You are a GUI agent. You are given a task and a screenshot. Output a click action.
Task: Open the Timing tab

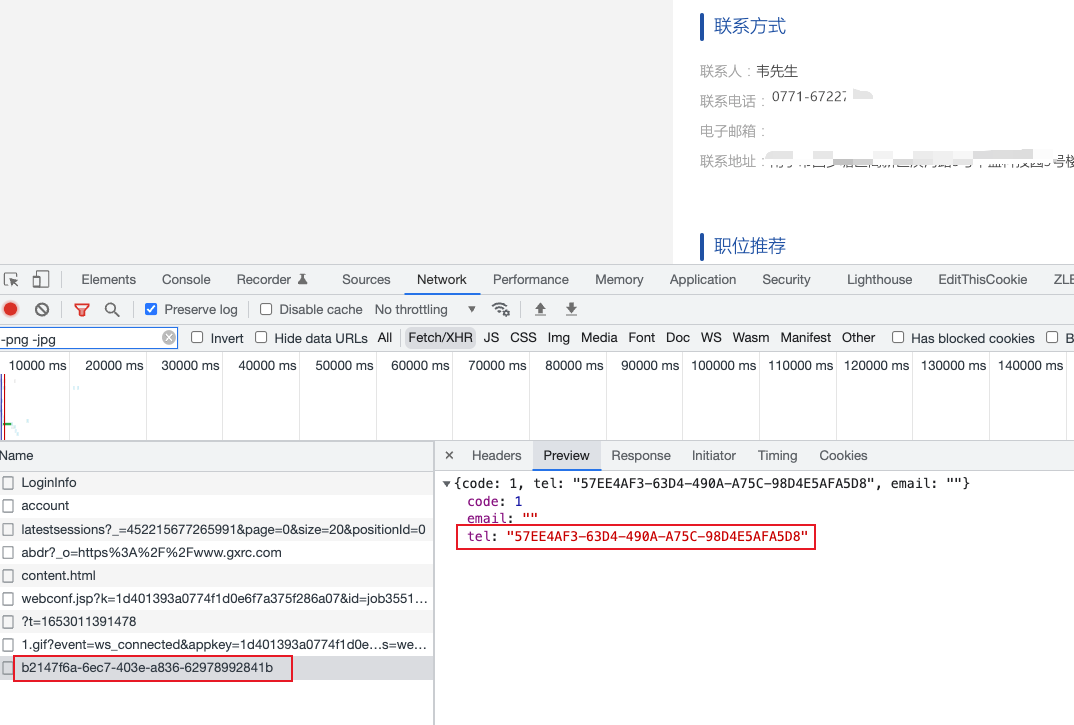[777, 456]
